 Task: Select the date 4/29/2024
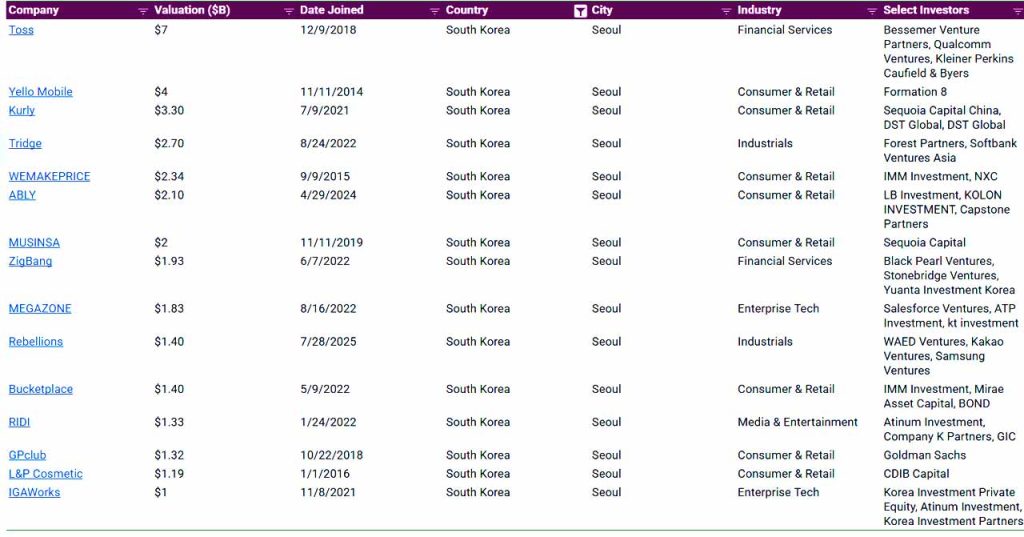point(328,195)
